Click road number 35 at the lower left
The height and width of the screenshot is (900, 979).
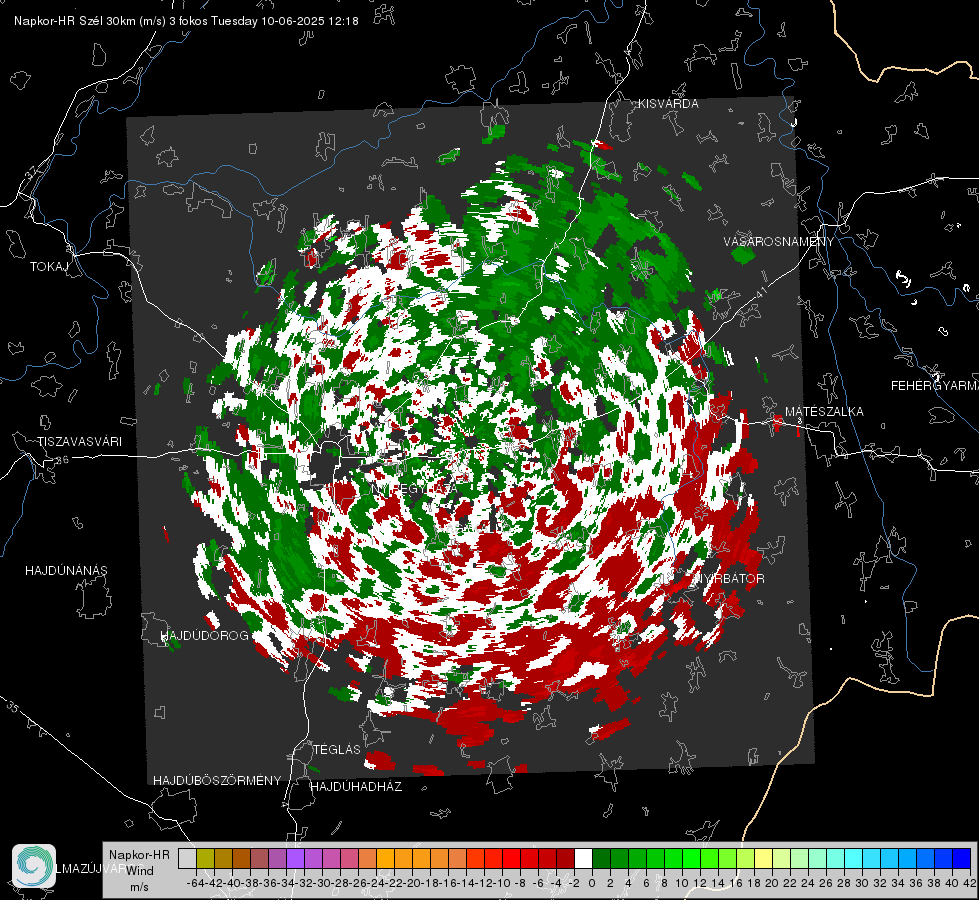pyautogui.click(x=13, y=706)
